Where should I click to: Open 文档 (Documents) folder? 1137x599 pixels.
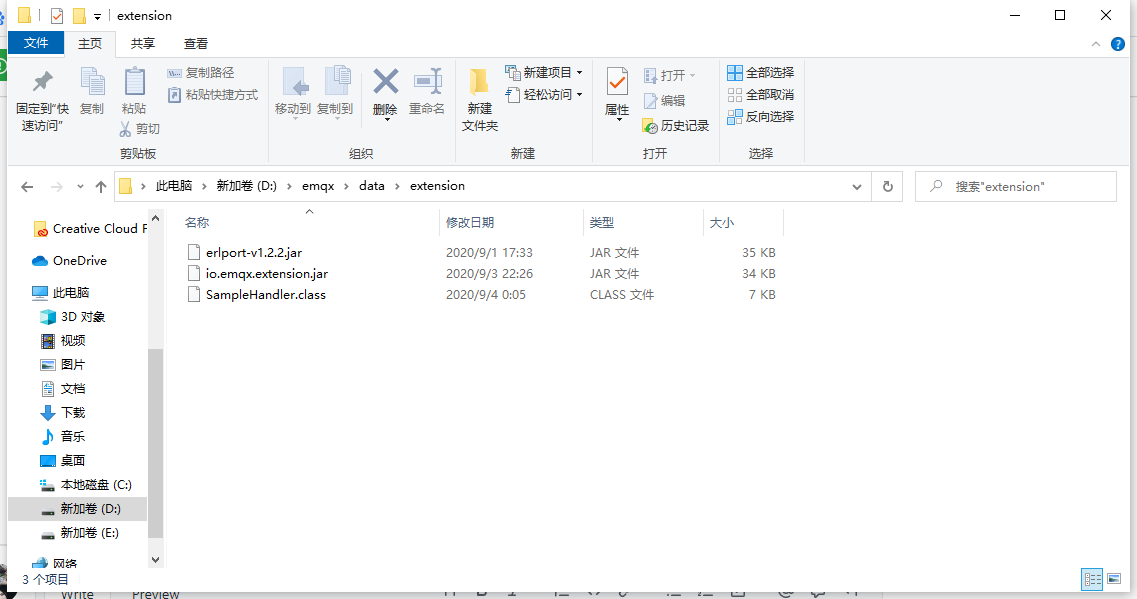63,389
